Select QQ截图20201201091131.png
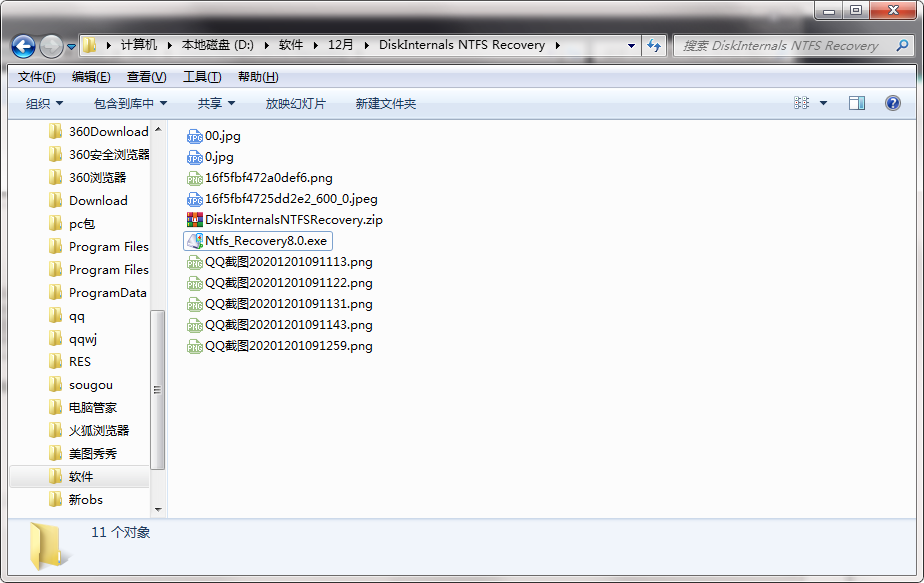924x583 pixels. (280, 304)
